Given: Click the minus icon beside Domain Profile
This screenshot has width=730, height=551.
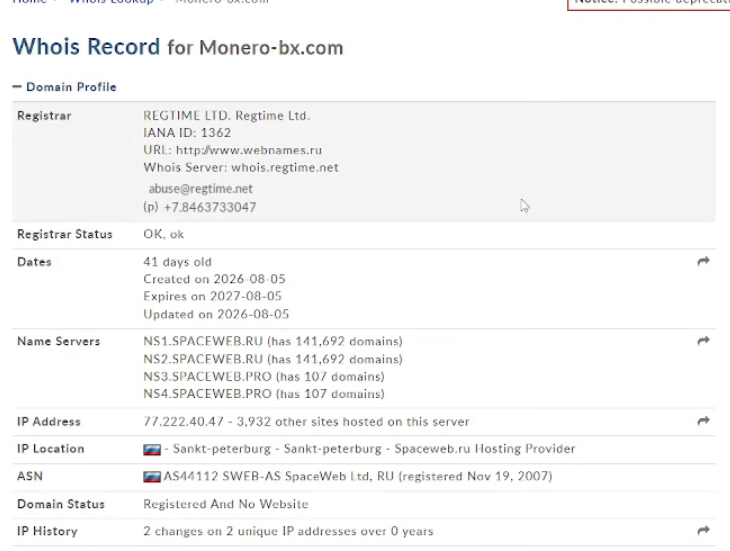Looking at the screenshot, I should [x=17, y=87].
